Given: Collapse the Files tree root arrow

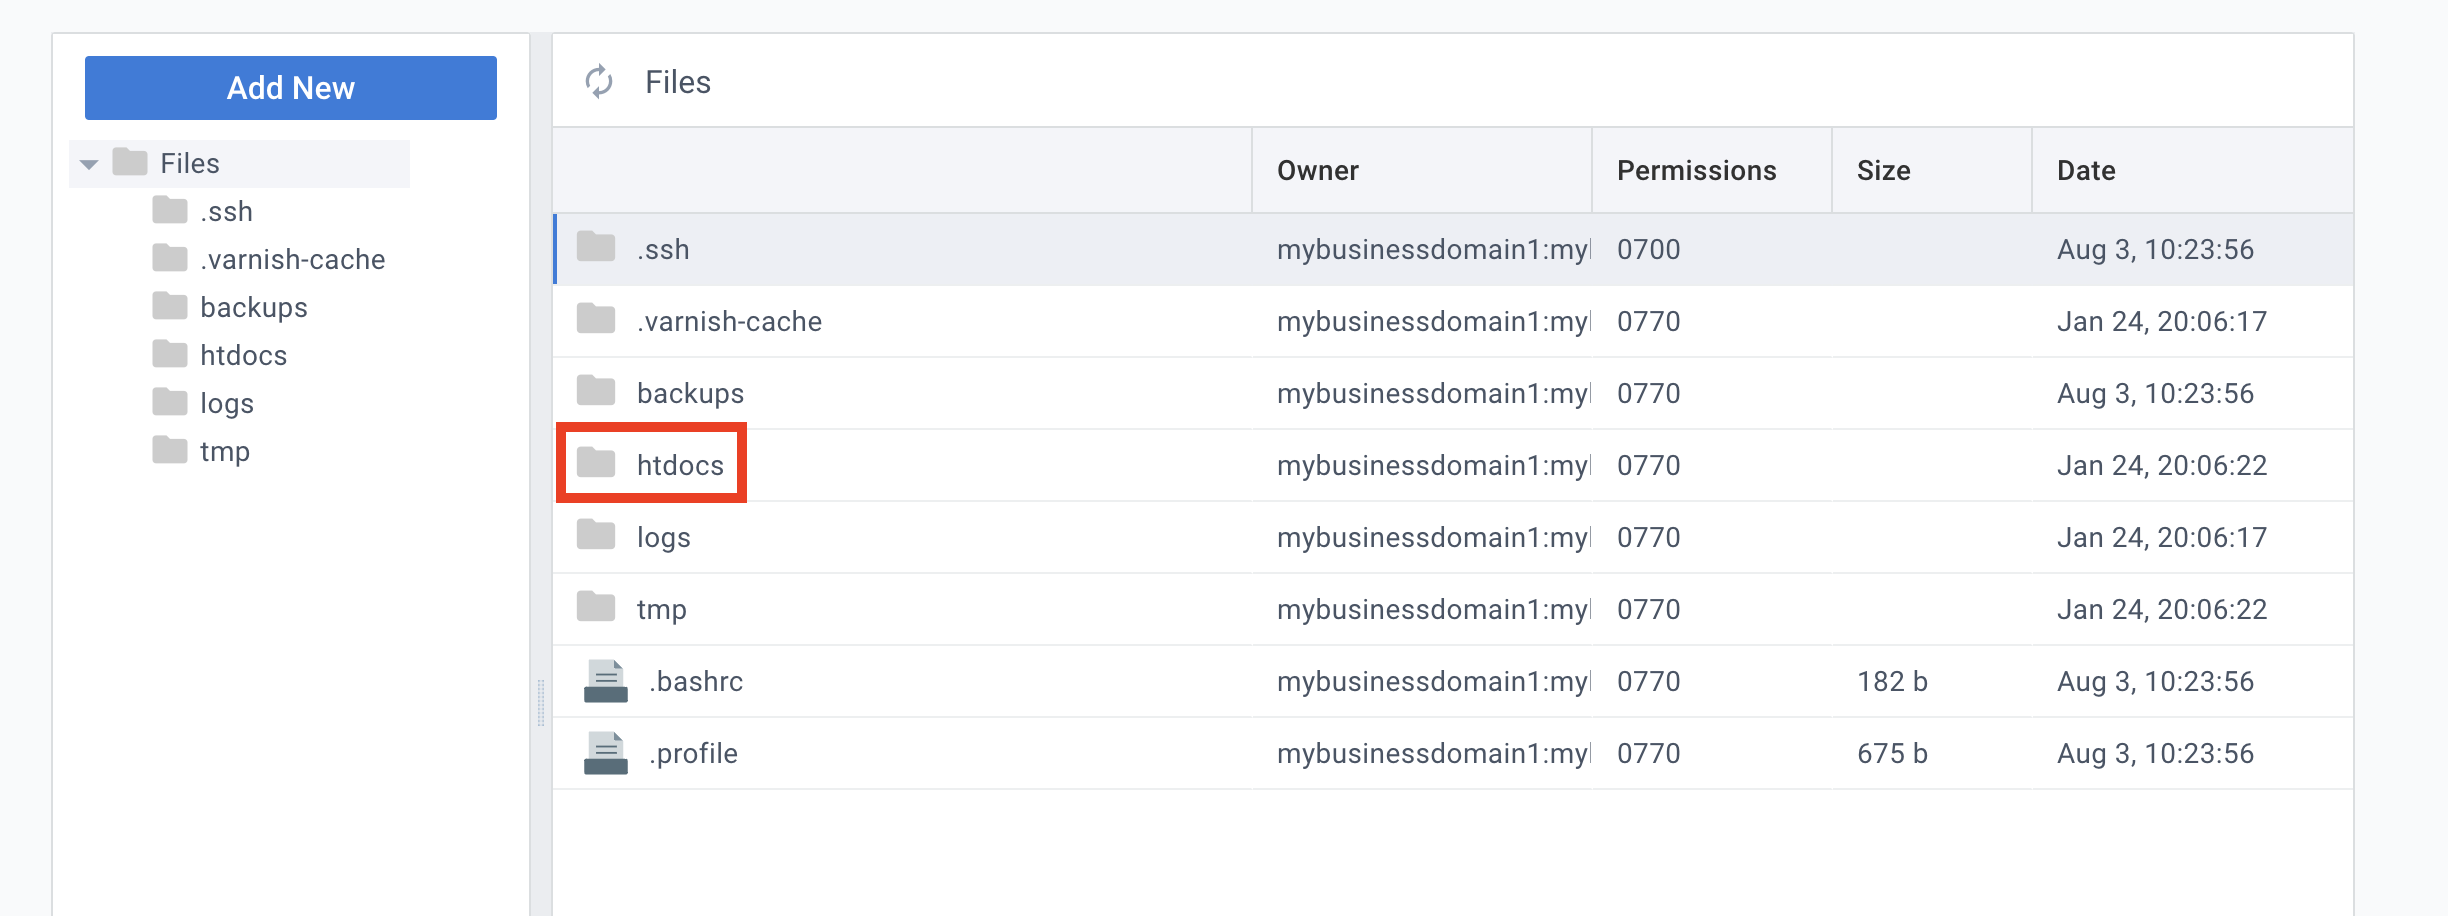Looking at the screenshot, I should pyautogui.click(x=90, y=164).
